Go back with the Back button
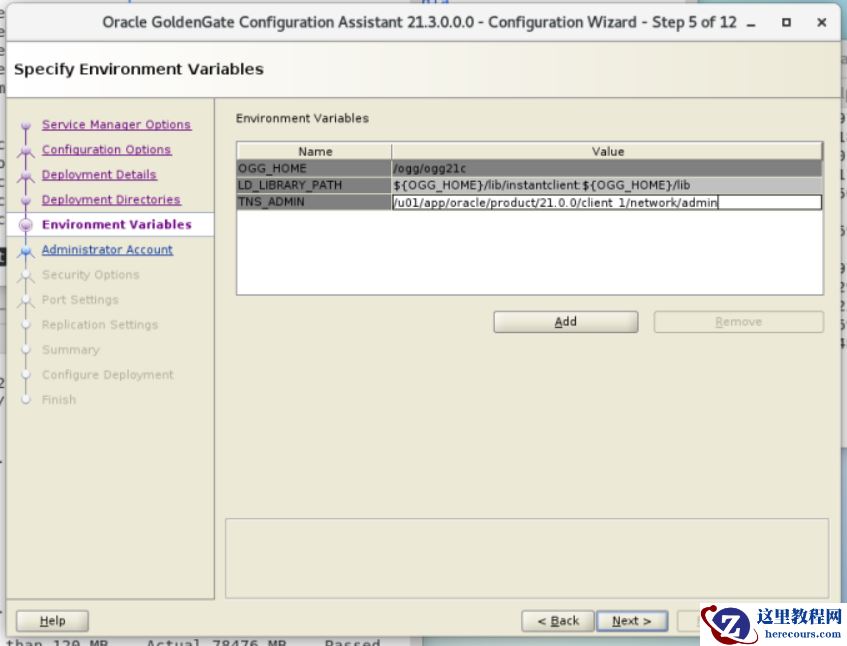This screenshot has height=646, width=847. tap(558, 621)
